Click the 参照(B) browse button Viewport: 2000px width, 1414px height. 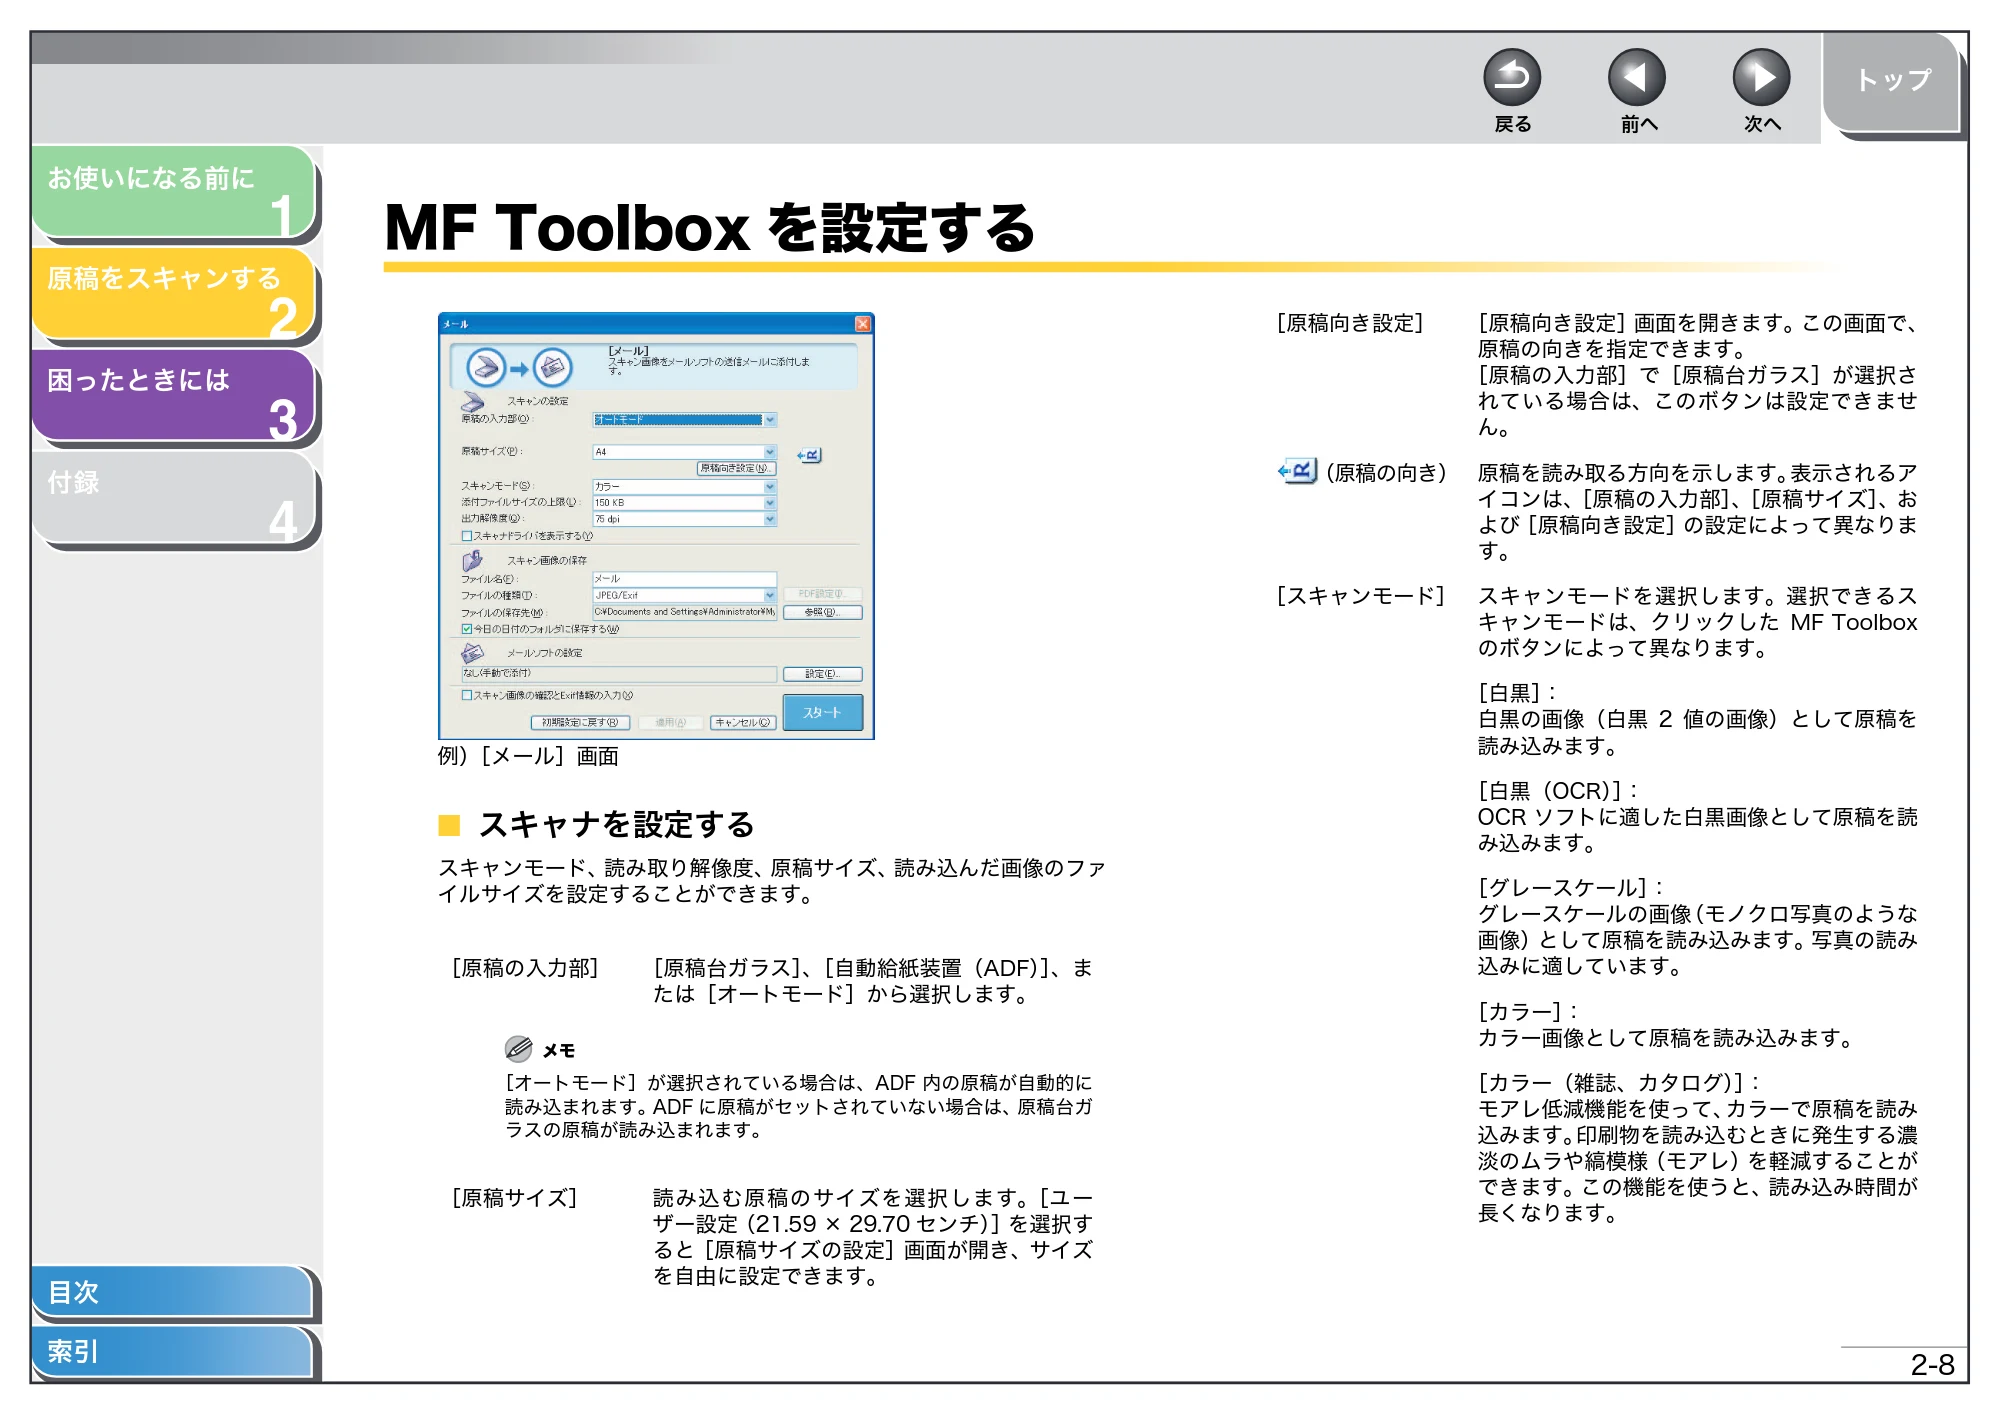tap(822, 612)
